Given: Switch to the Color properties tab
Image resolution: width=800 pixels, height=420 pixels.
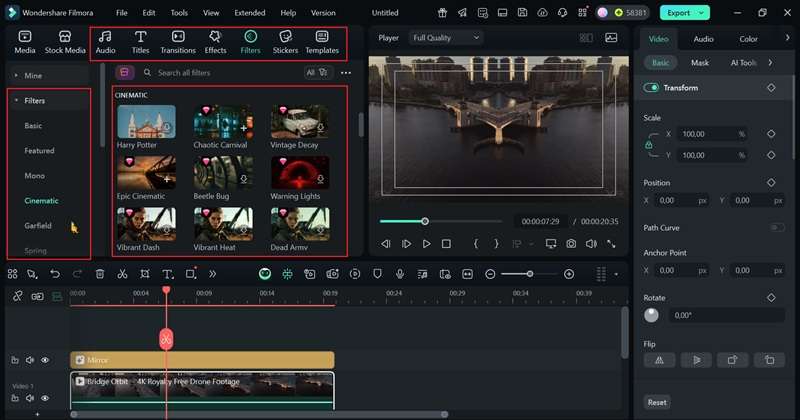Looking at the screenshot, I should [748, 39].
